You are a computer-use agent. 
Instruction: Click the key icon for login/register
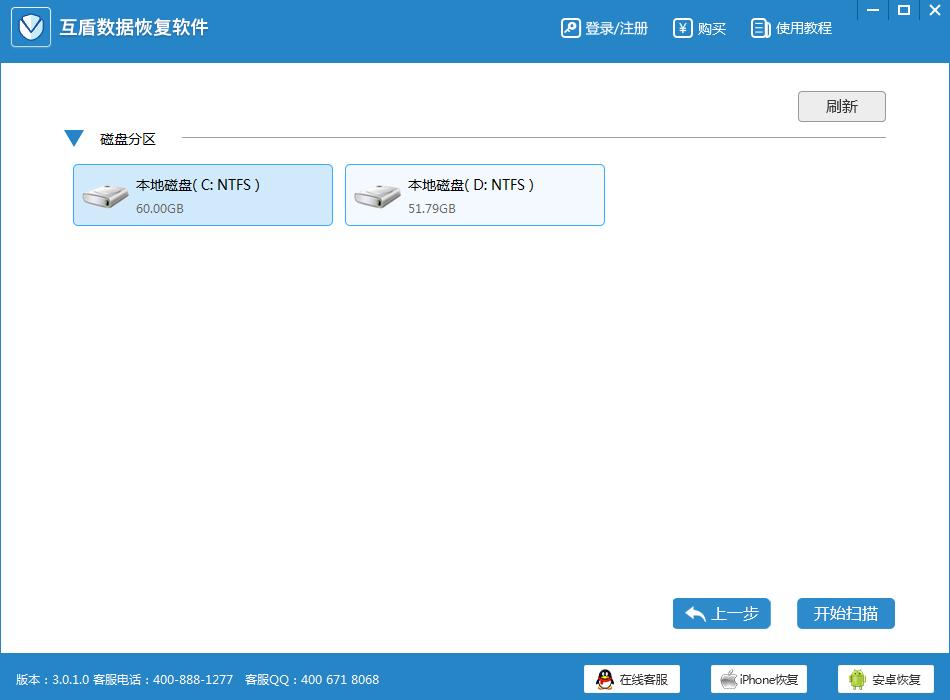[570, 28]
